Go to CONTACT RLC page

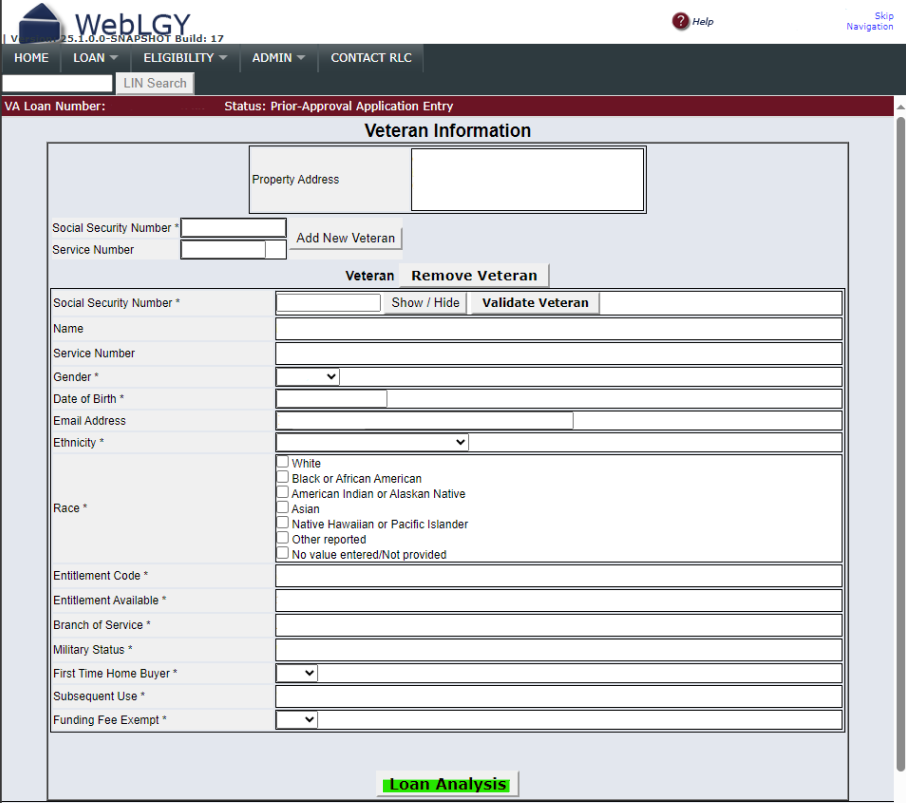371,58
